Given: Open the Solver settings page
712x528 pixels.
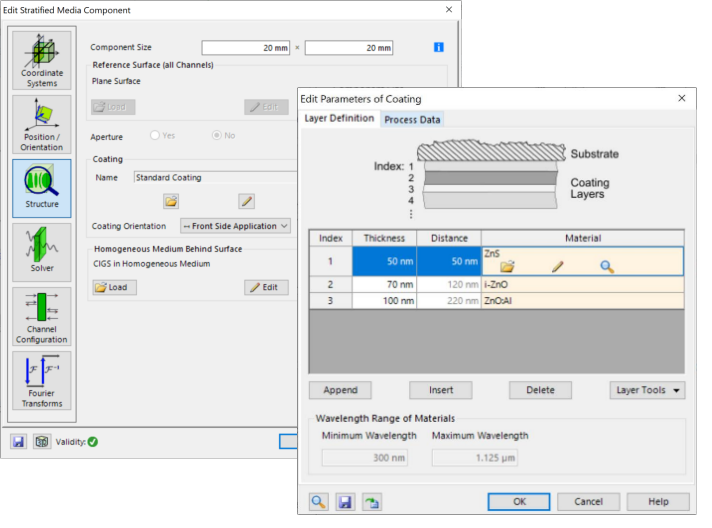Looking at the screenshot, I should click(x=42, y=252).
